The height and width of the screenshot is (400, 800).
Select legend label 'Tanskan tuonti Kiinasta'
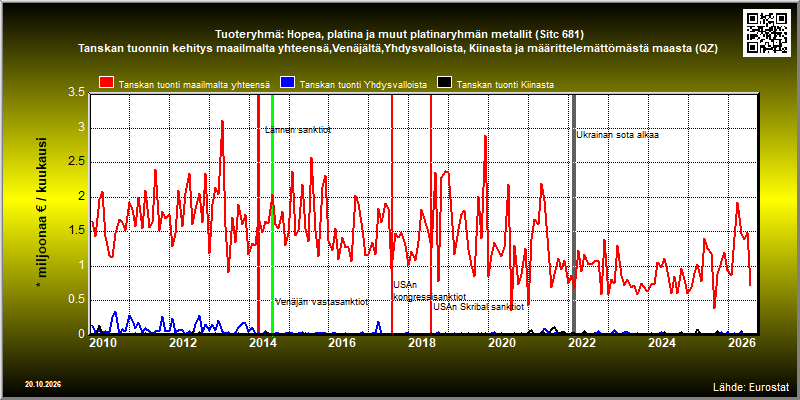point(505,85)
